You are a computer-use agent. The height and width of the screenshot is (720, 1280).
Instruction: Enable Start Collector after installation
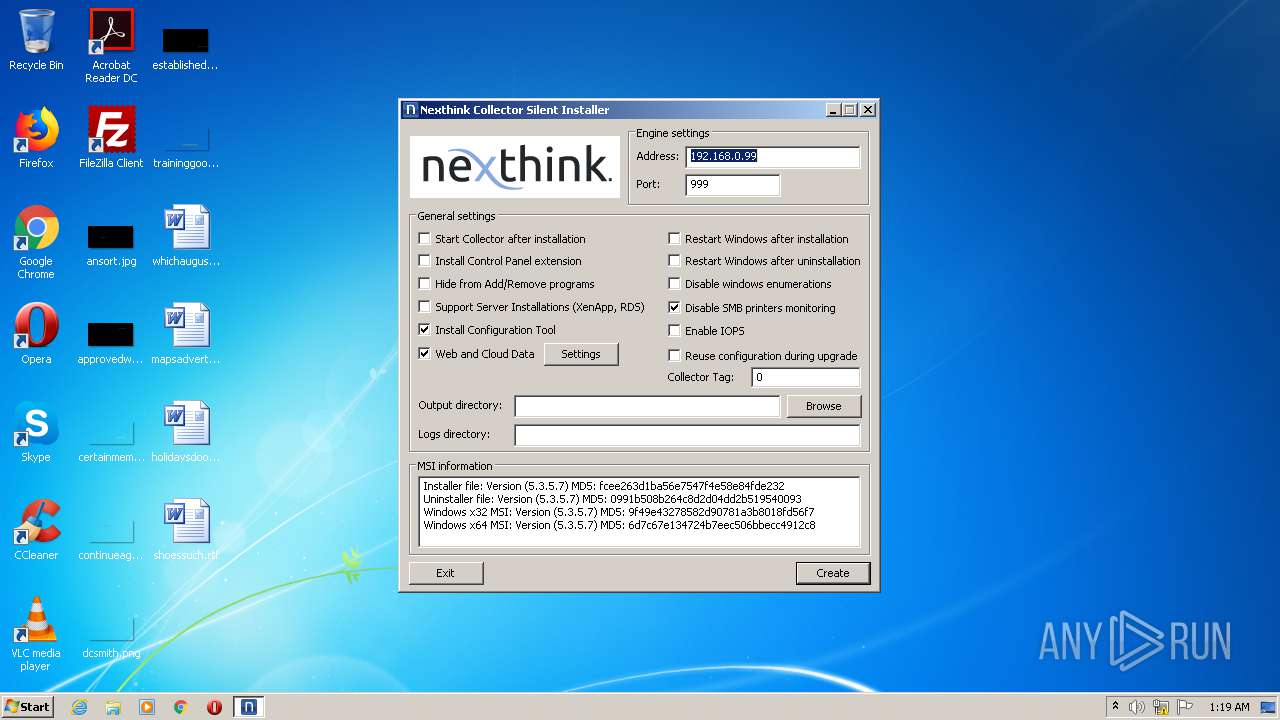coord(425,239)
